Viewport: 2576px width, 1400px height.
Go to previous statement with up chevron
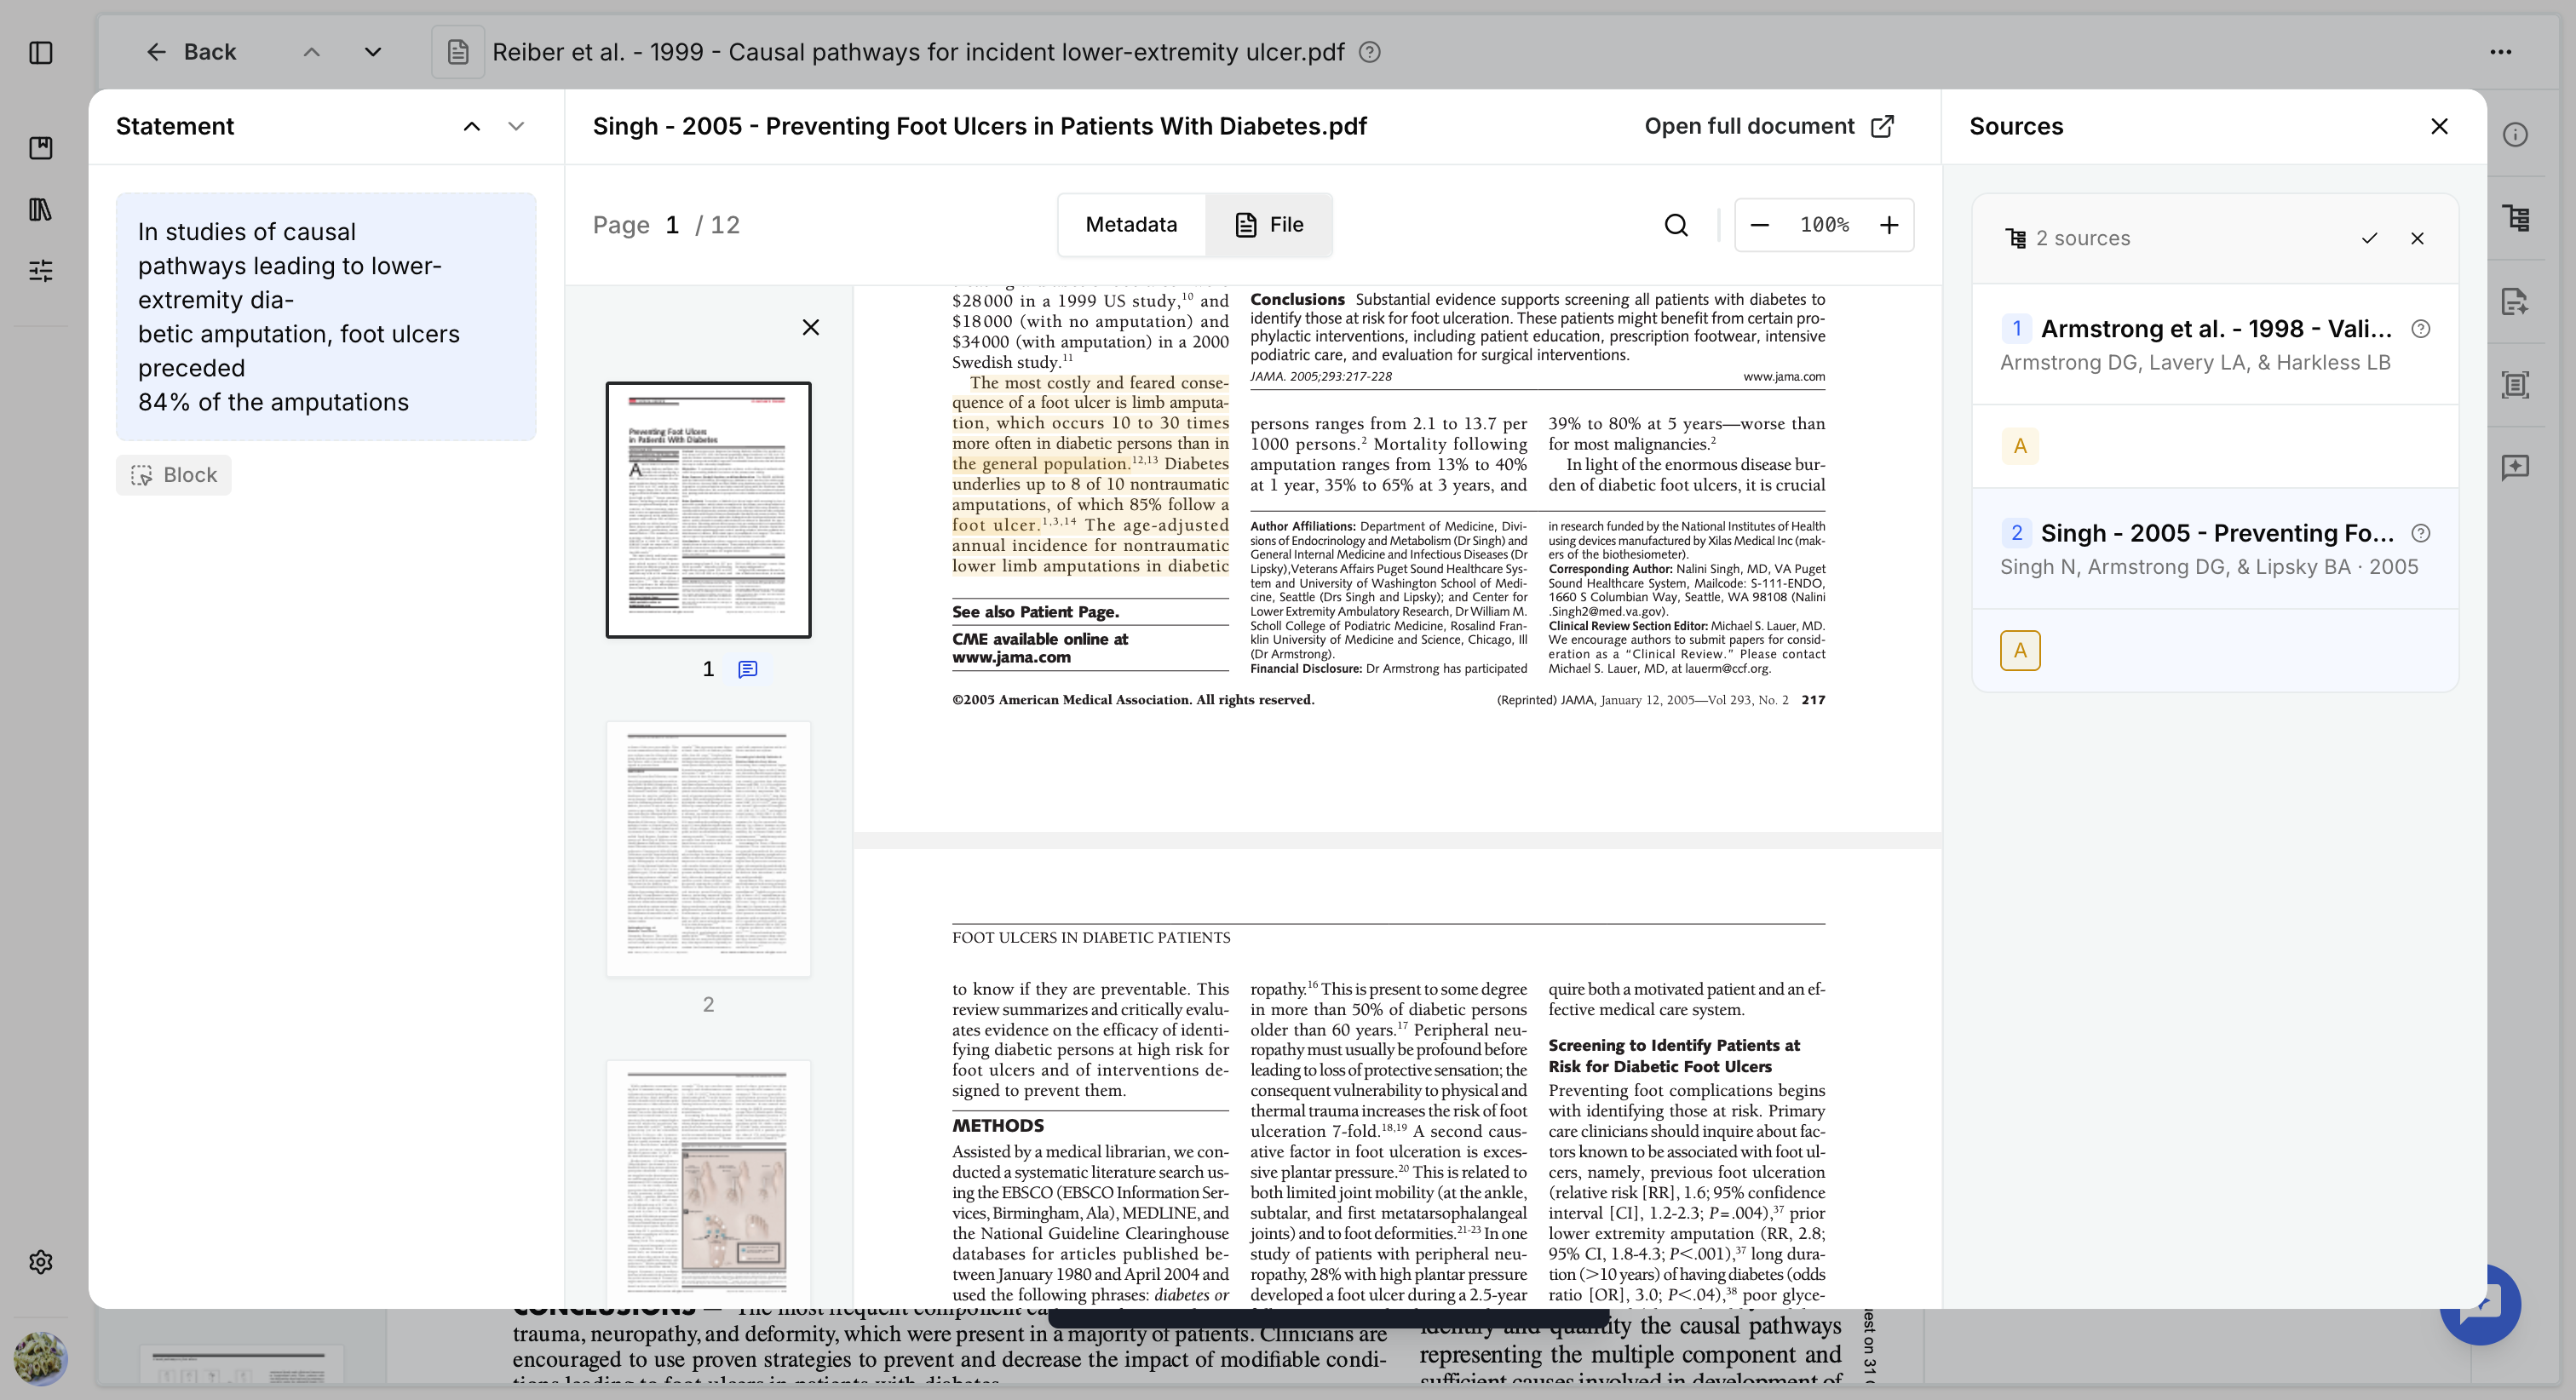[x=472, y=126]
